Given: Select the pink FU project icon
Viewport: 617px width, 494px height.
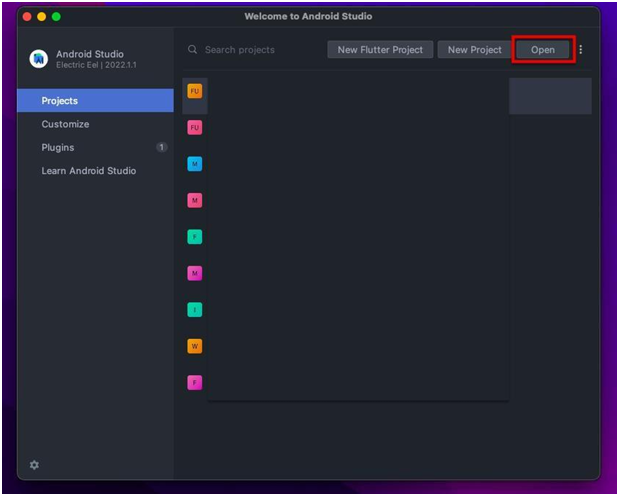Looking at the screenshot, I should click(x=194, y=127).
